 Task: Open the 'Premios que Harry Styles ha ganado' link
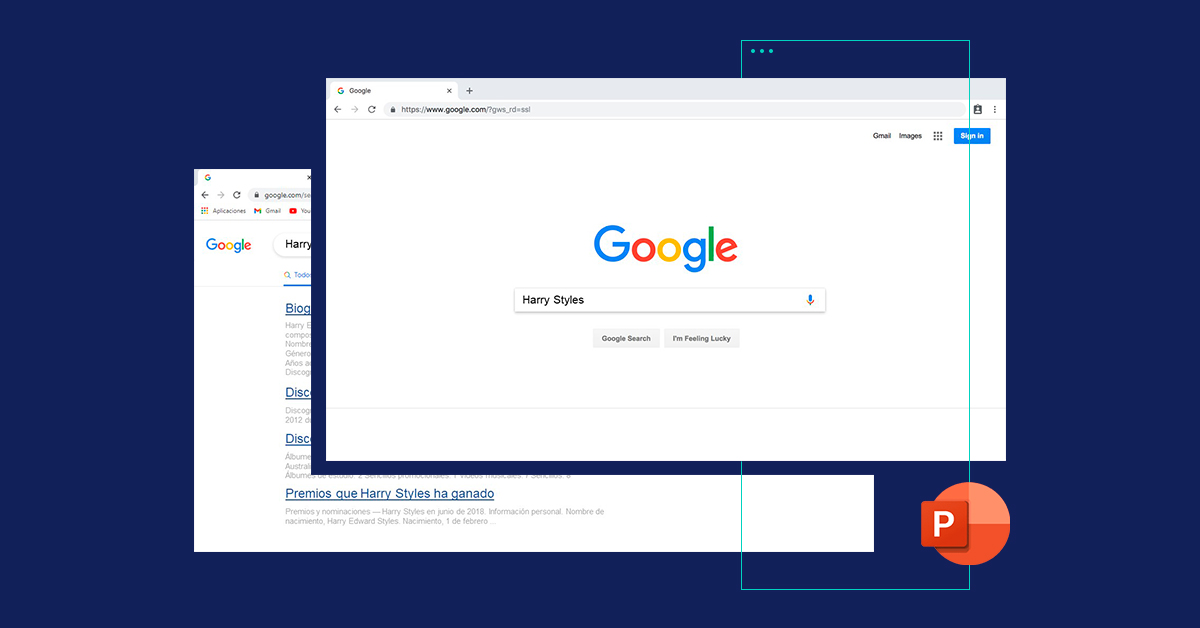[x=389, y=493]
